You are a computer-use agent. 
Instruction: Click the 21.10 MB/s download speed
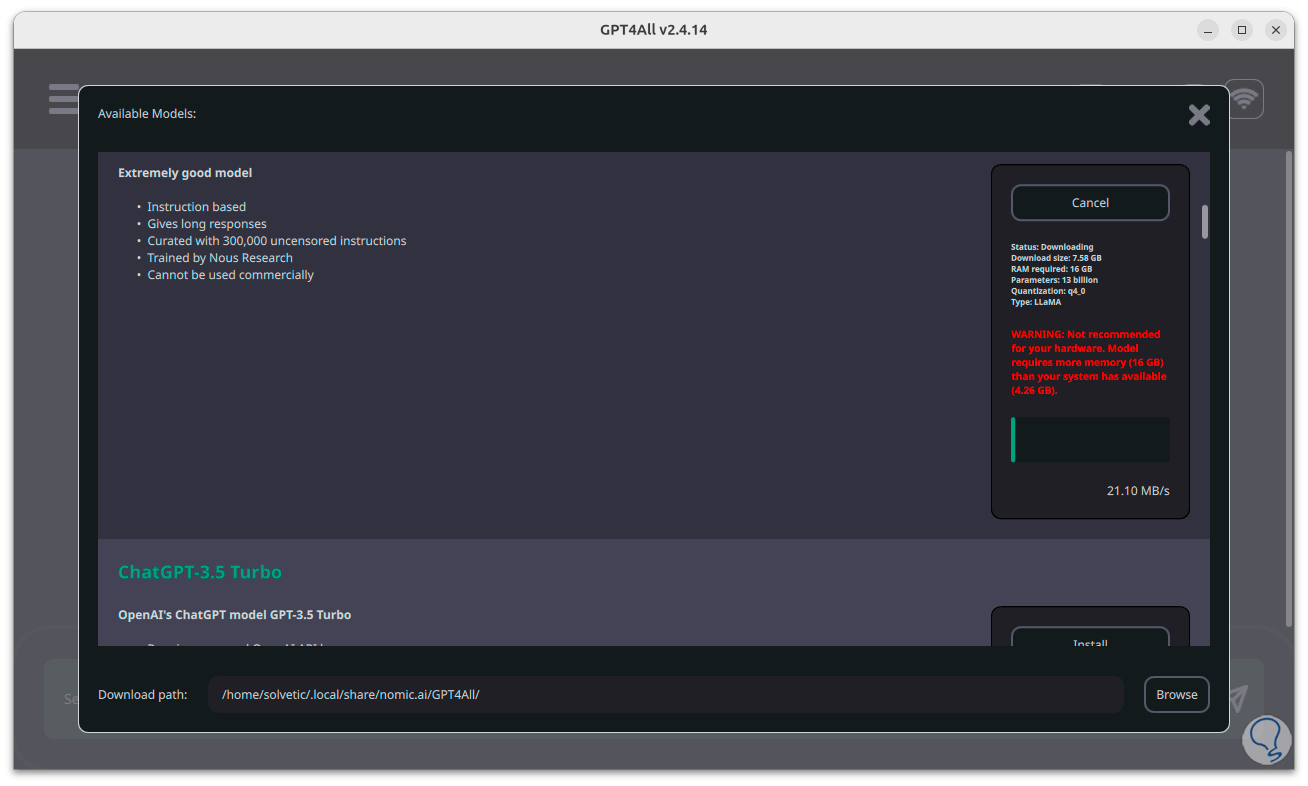[1138, 491]
